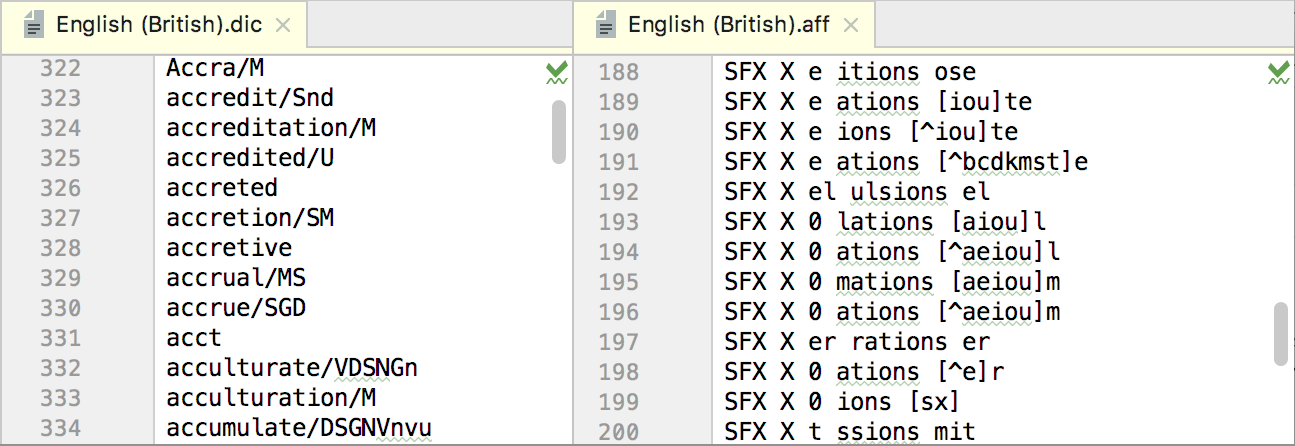Click the word accumulate/DSGNVnvu
This screenshot has height=446, width=1295.
click(299, 428)
